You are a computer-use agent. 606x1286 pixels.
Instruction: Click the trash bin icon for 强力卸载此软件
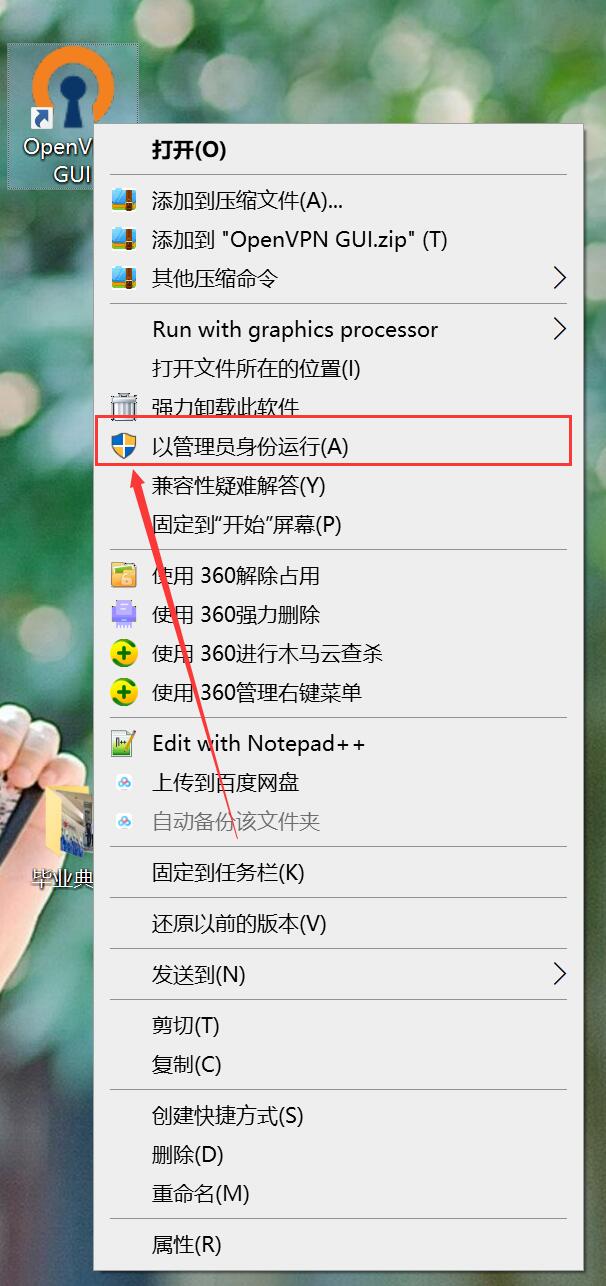click(x=123, y=407)
